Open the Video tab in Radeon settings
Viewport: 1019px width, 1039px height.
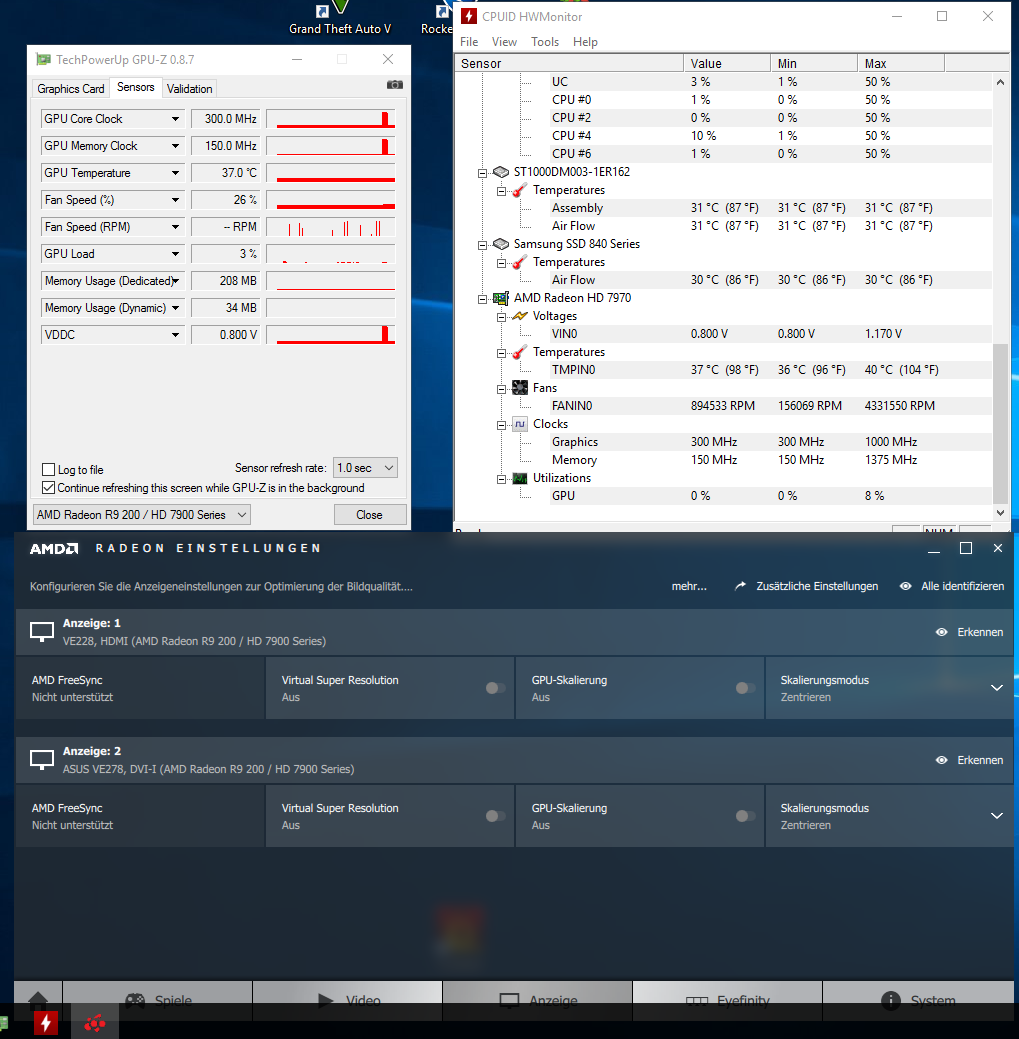pyautogui.click(x=348, y=1001)
